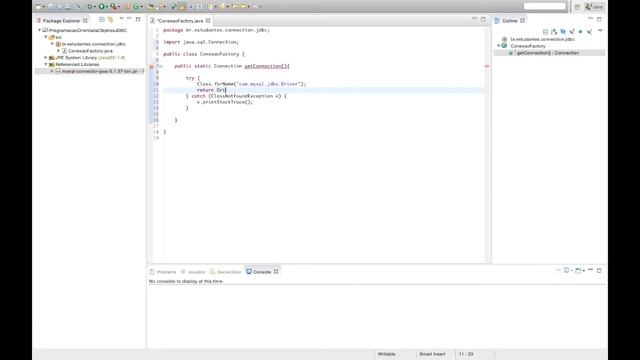Click the Print icon in the toolbar
Viewport: 640px width, 360px height.
pyautogui.click(x=68, y=7)
